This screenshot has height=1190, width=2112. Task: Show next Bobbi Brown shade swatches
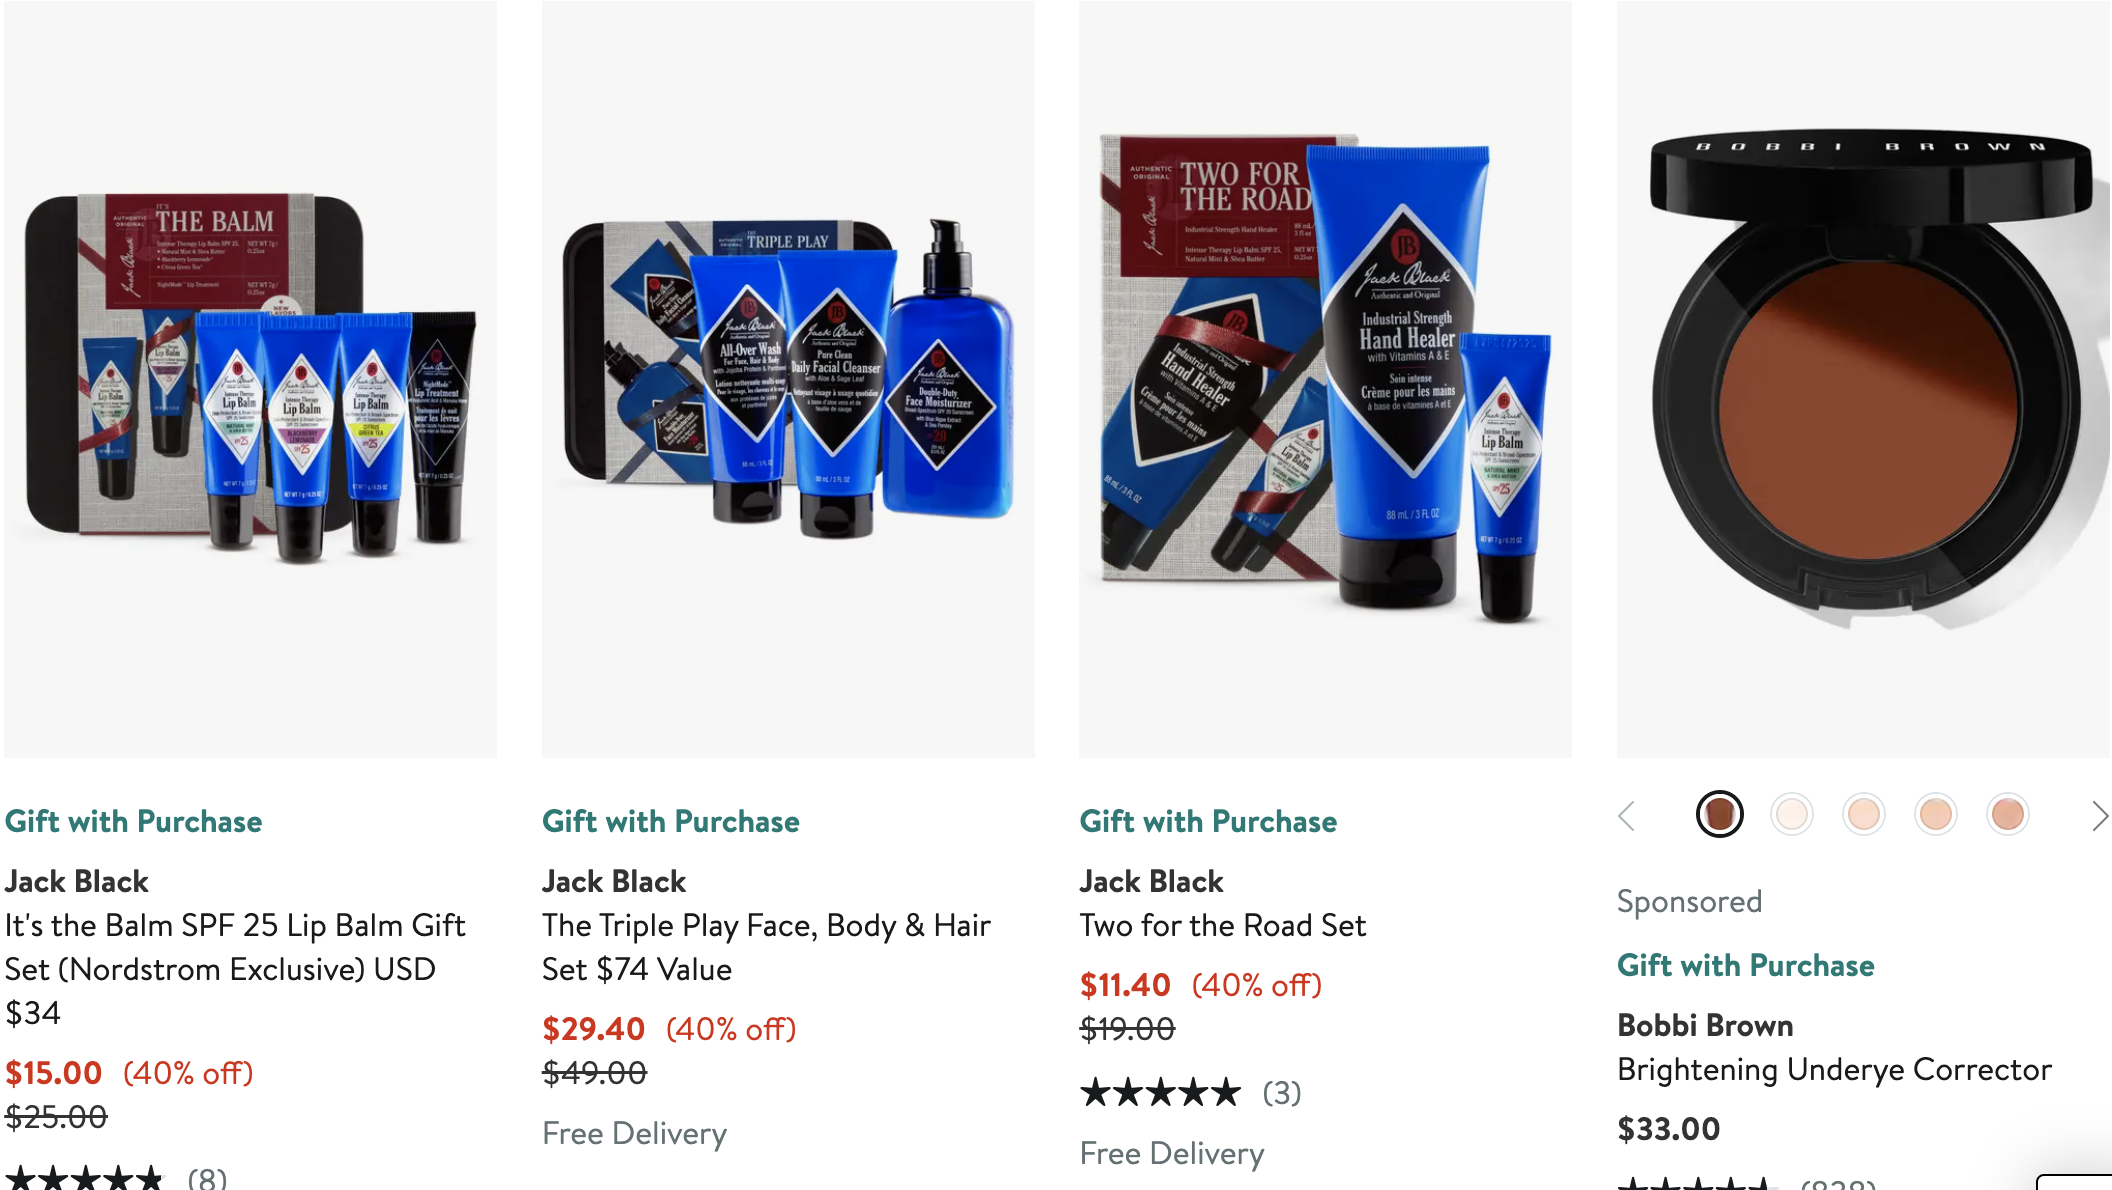coord(2099,816)
